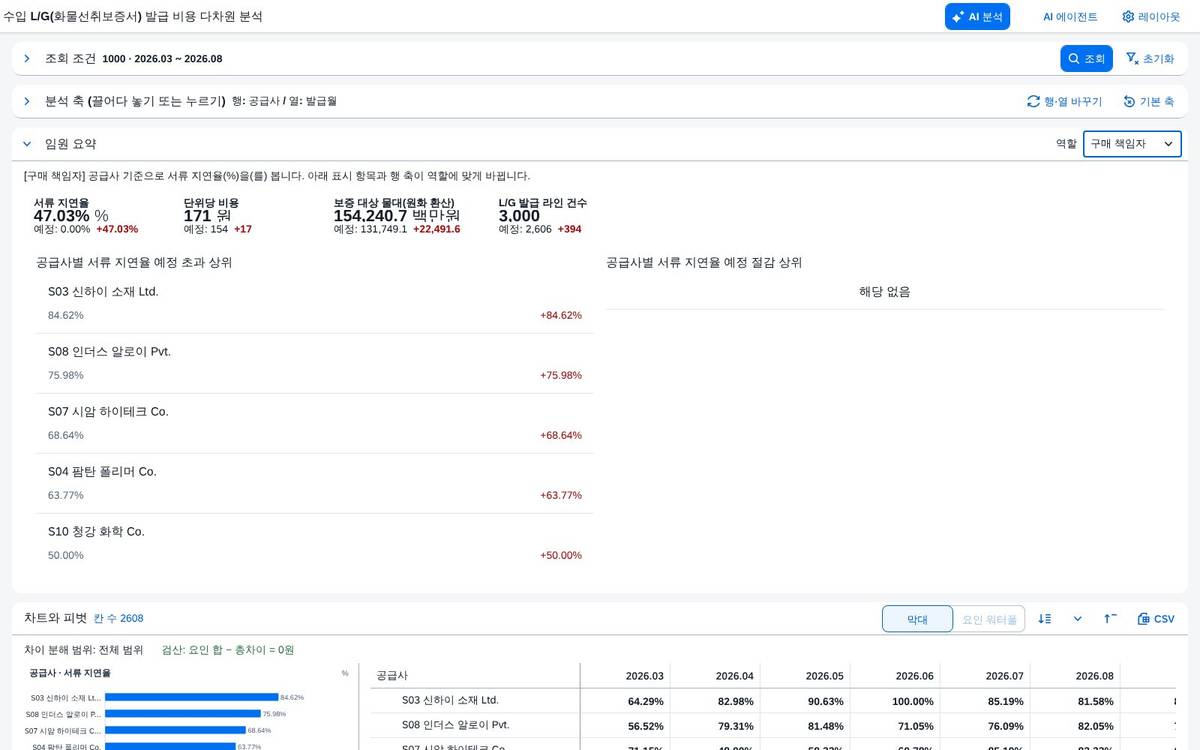Open the AI 에이전트 link

pyautogui.click(x=1070, y=17)
